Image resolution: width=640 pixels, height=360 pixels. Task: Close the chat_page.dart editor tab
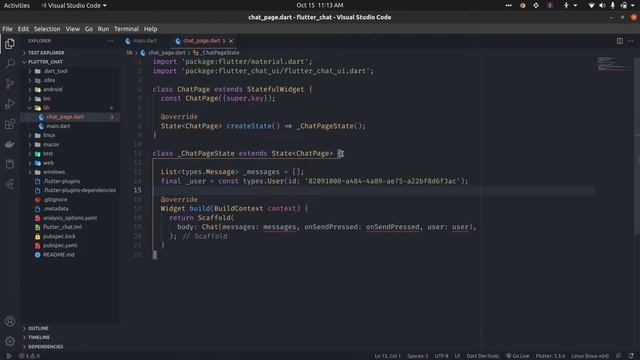[x=231, y=41]
